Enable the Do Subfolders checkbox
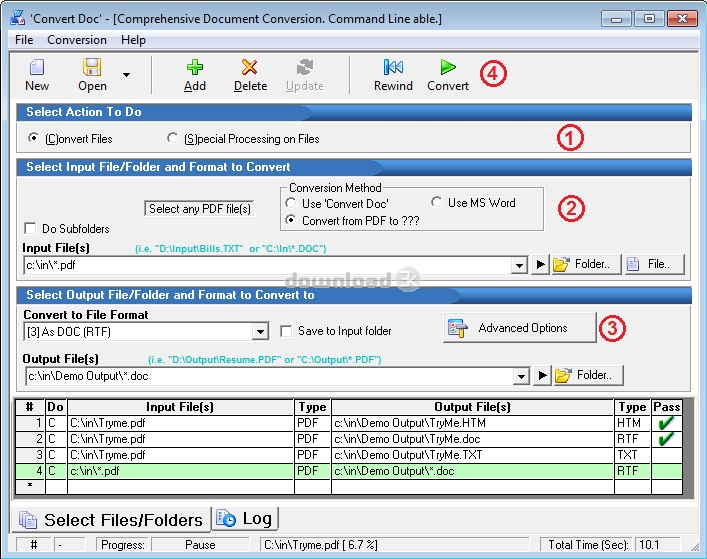 coord(30,229)
